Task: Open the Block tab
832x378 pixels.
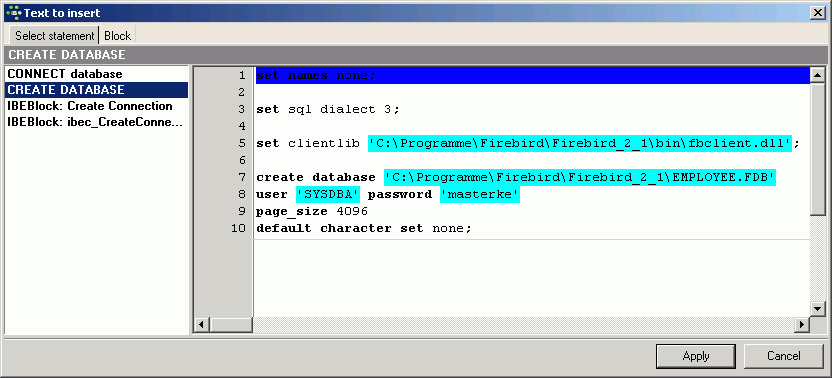Action: click(117, 36)
